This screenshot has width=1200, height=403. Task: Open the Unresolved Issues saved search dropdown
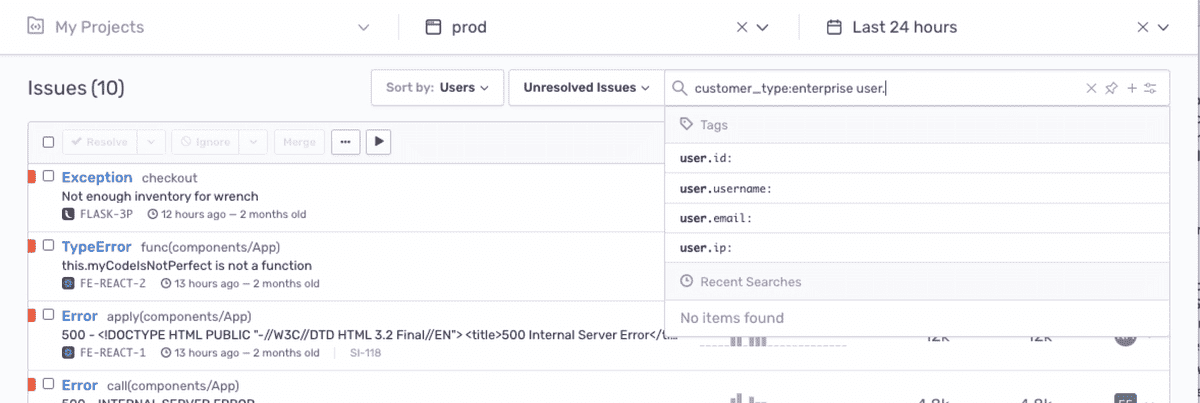[x=587, y=88]
